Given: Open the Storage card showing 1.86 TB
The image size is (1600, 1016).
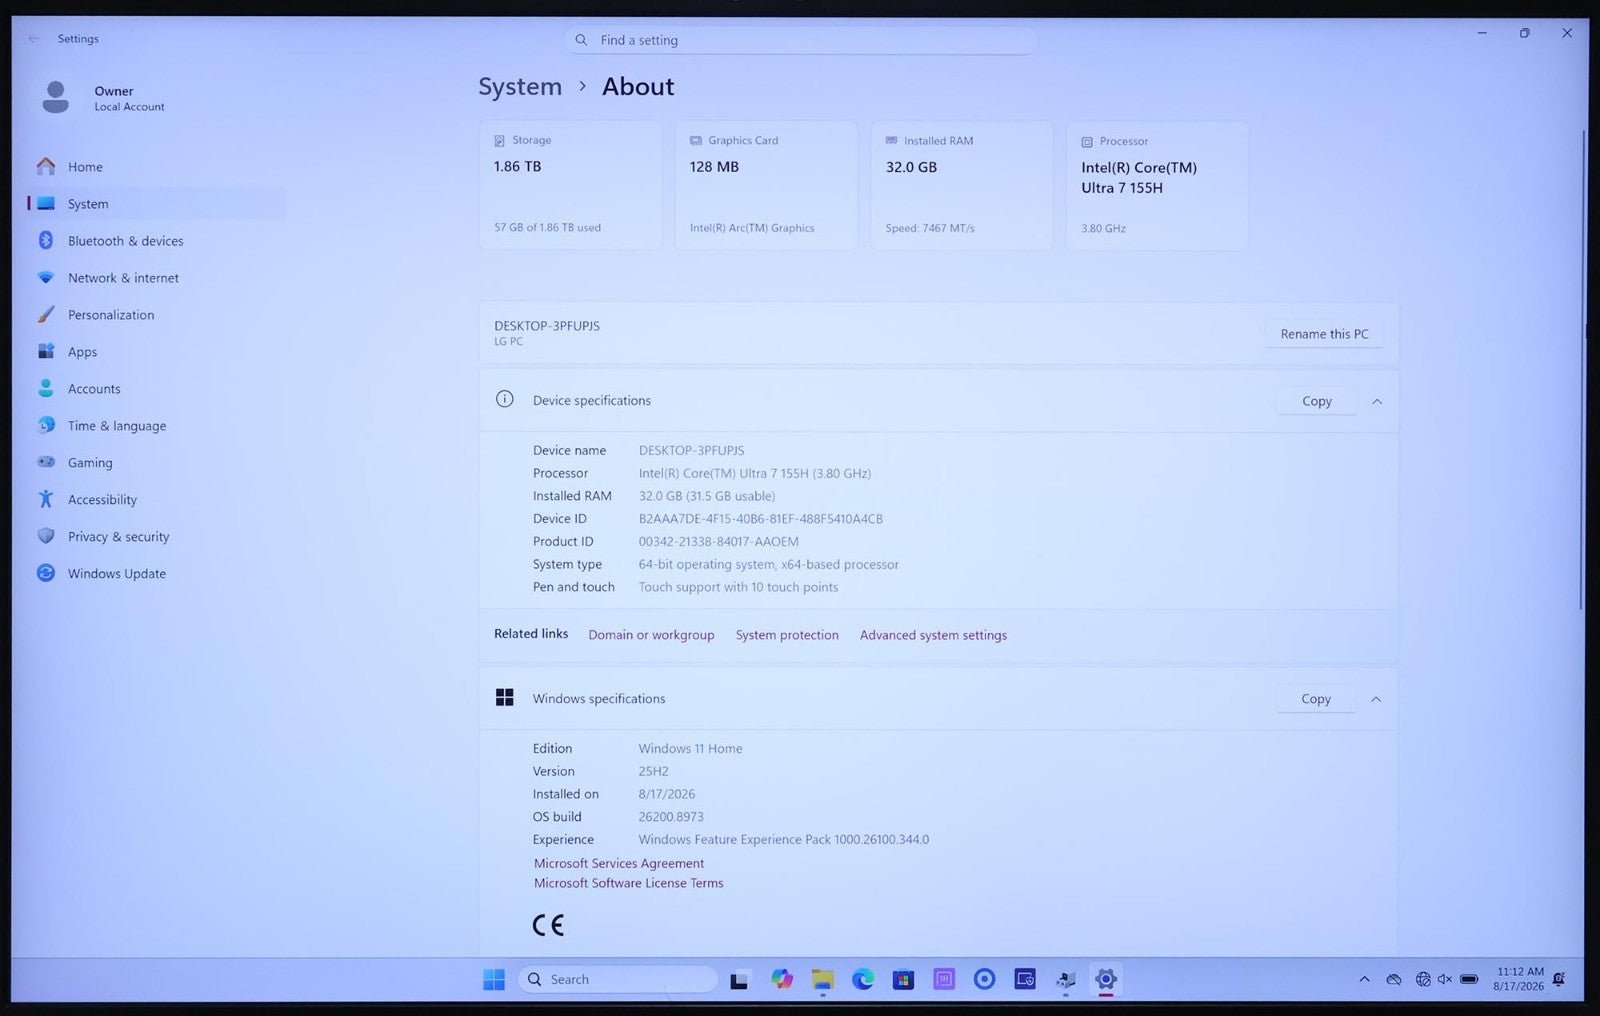Looking at the screenshot, I should point(570,185).
